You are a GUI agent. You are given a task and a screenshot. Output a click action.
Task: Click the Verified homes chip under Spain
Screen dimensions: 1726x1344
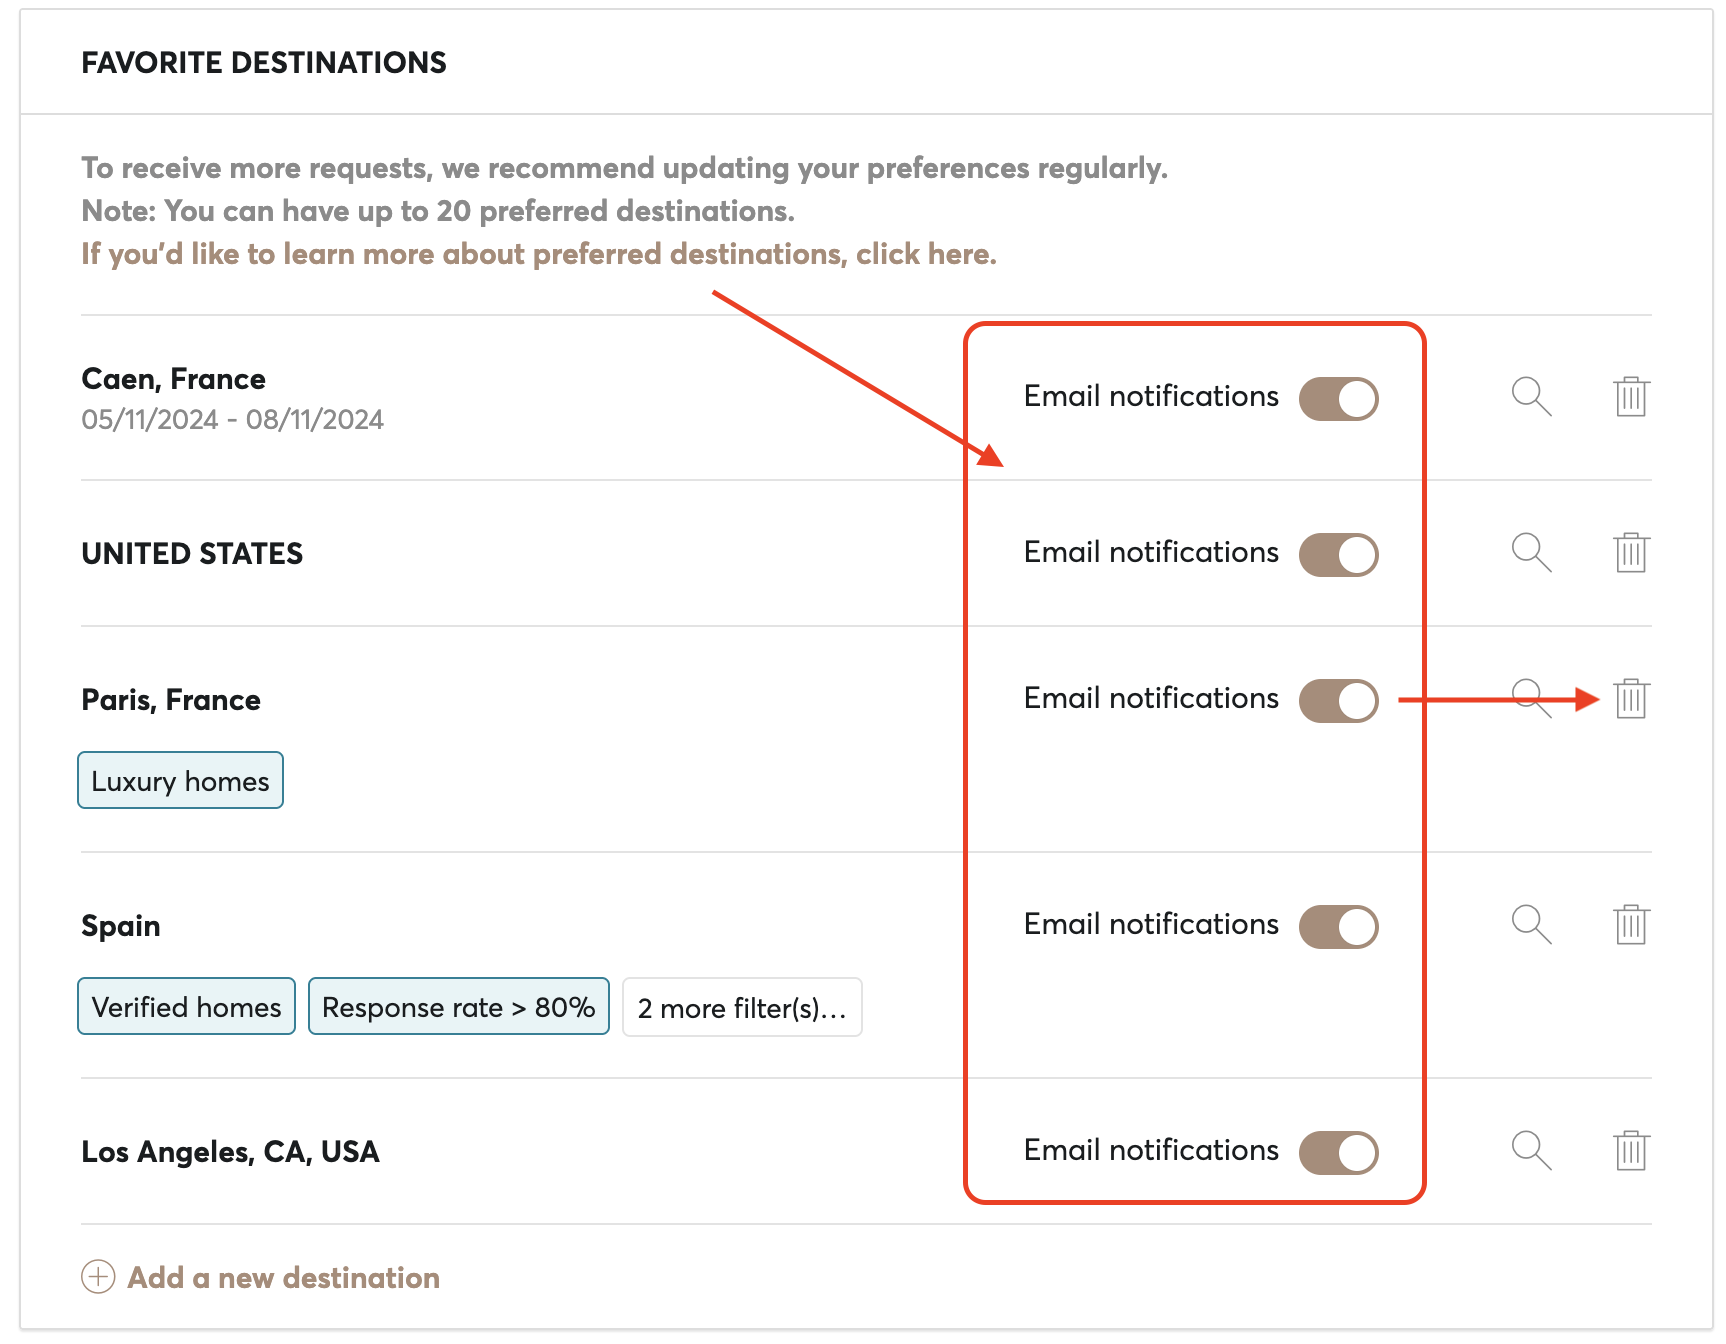(185, 1007)
